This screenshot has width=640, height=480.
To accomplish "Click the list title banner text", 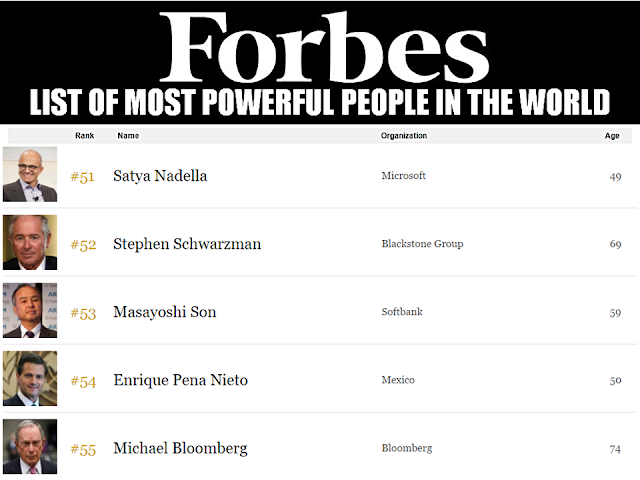I will pos(320,102).
